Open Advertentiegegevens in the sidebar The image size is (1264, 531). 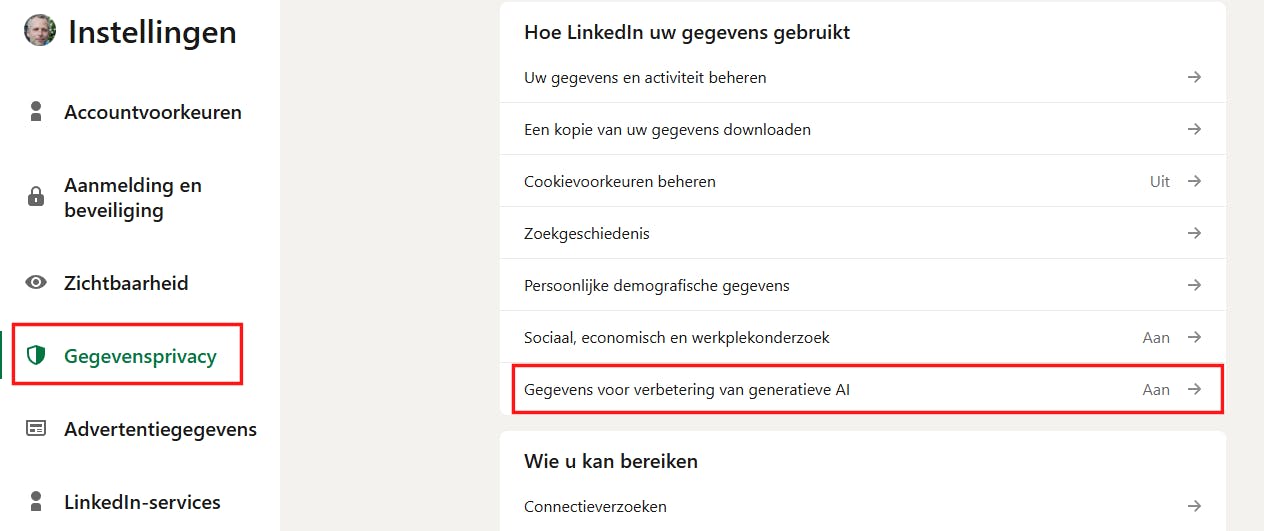tap(160, 429)
